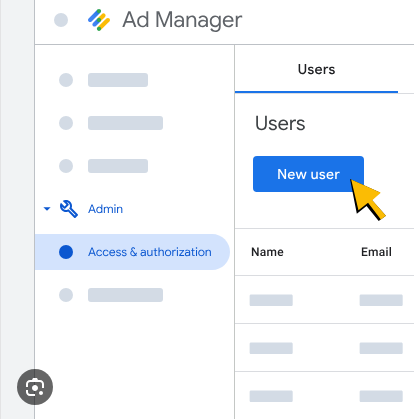
Task: Click the menu circle left of the logo
Action: point(61,20)
